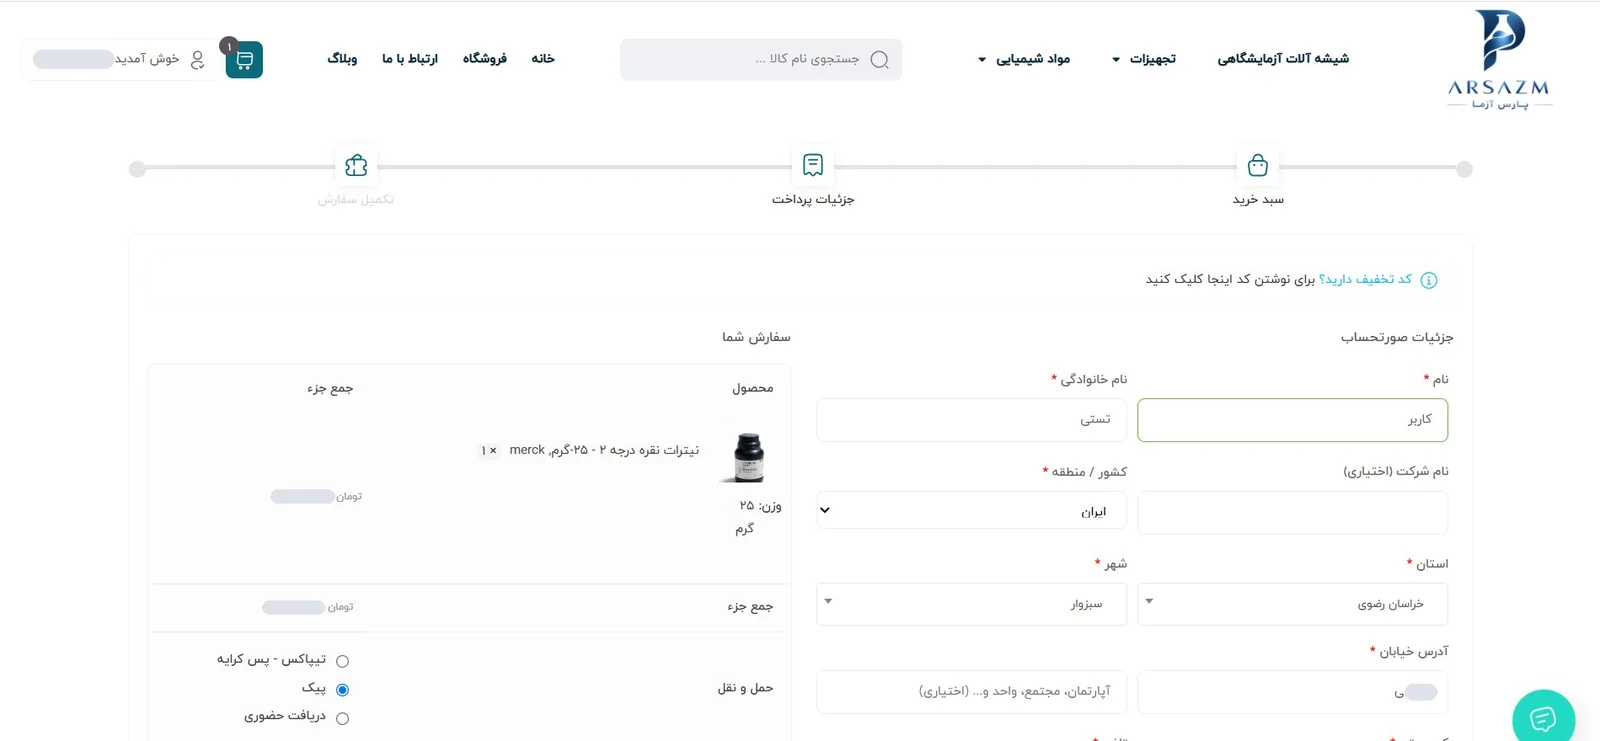This screenshot has width=1600, height=741.
Task: Click the خوش آمدید account text
Action: [147, 59]
